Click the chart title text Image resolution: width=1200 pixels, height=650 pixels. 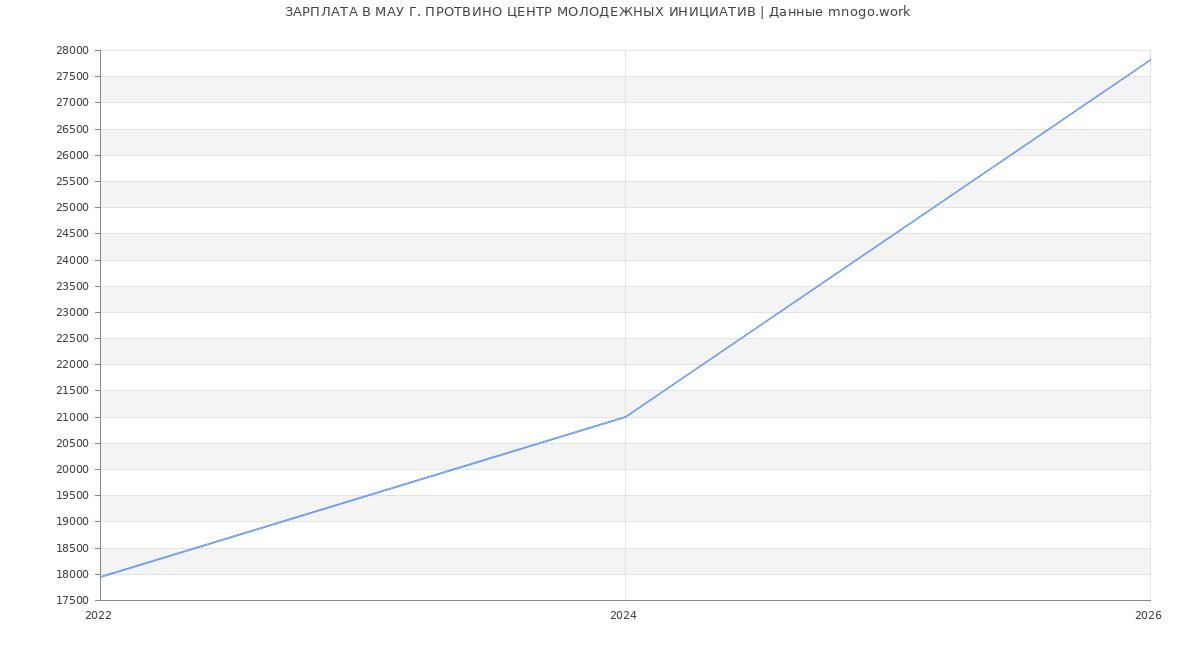597,12
